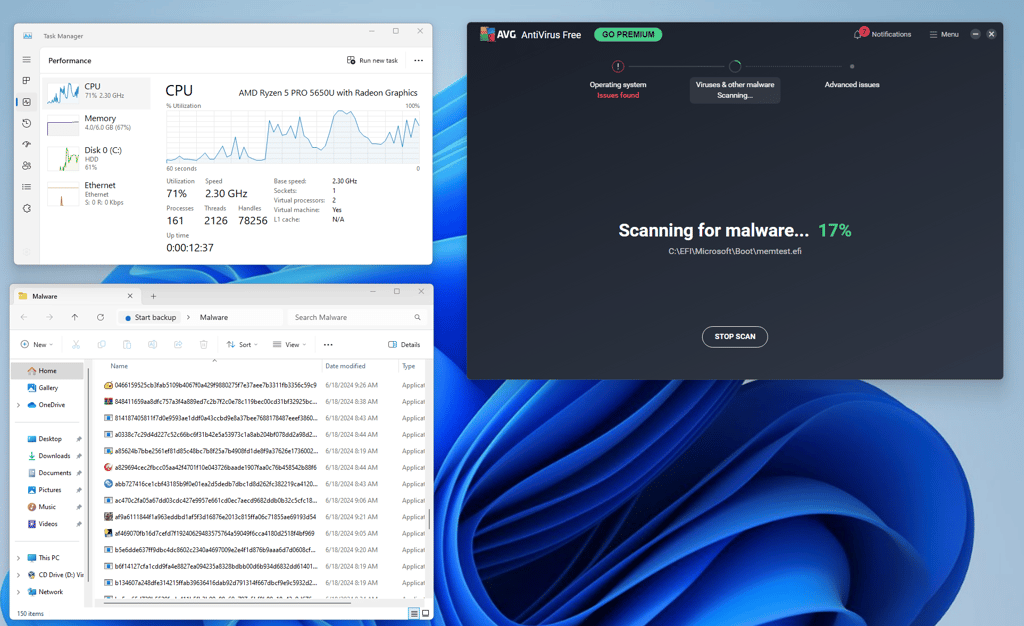Open See more ellipsis in Explorer toolbar
Image resolution: width=1024 pixels, height=626 pixels.
328,345
